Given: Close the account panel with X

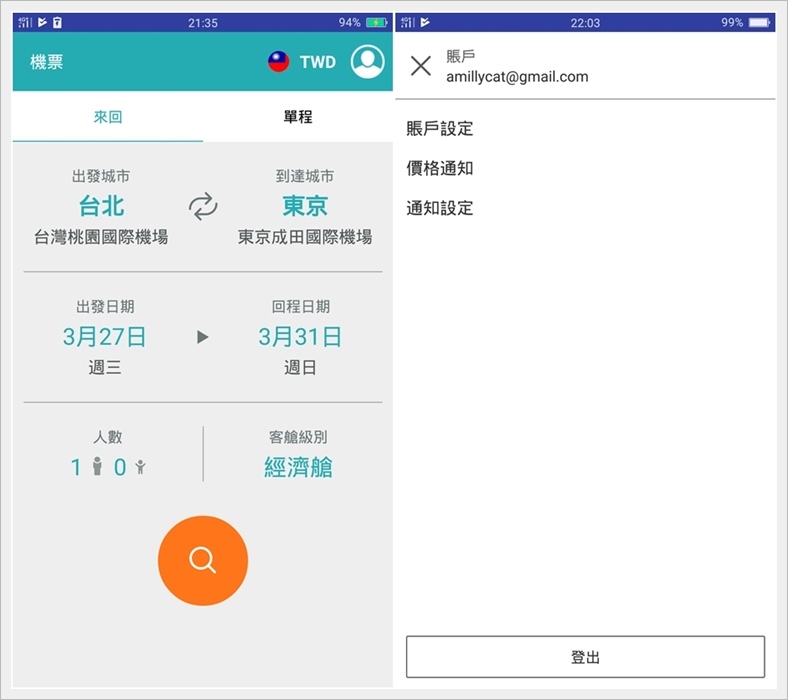Looking at the screenshot, I should pos(421,66).
